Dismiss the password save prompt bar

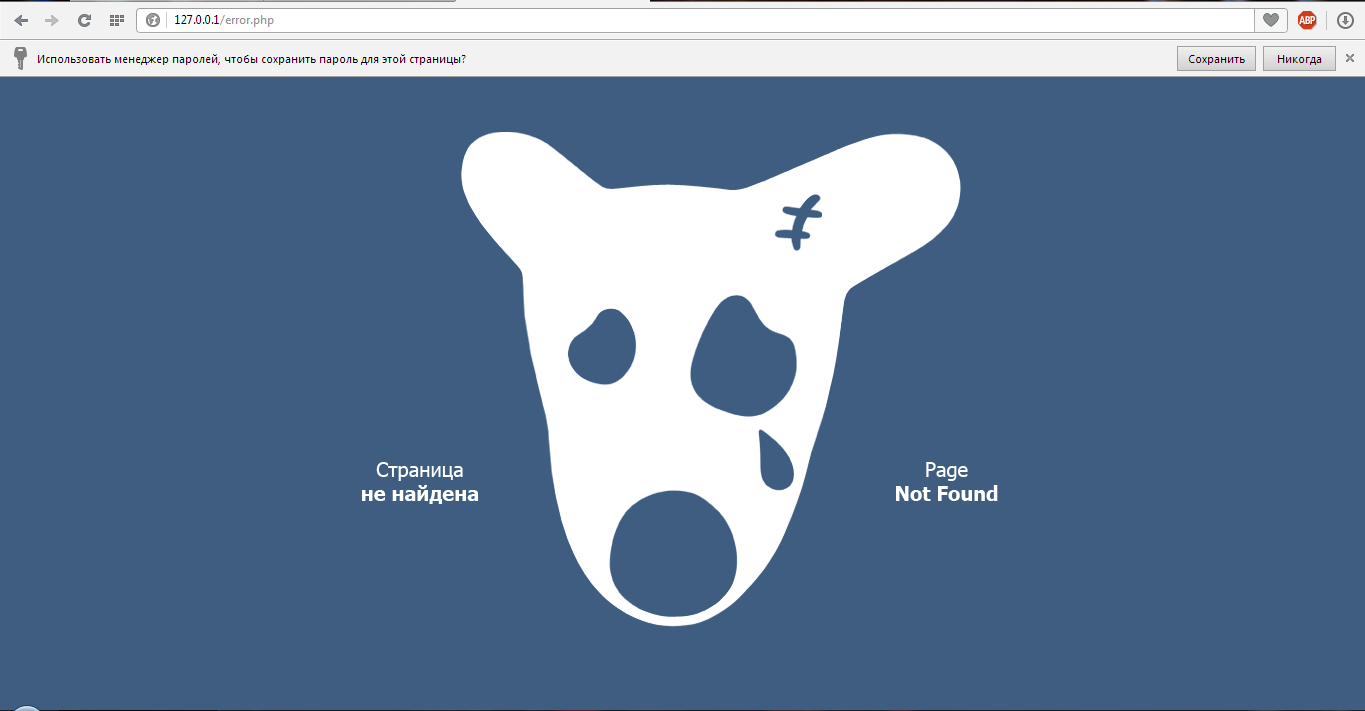pos(1349,58)
